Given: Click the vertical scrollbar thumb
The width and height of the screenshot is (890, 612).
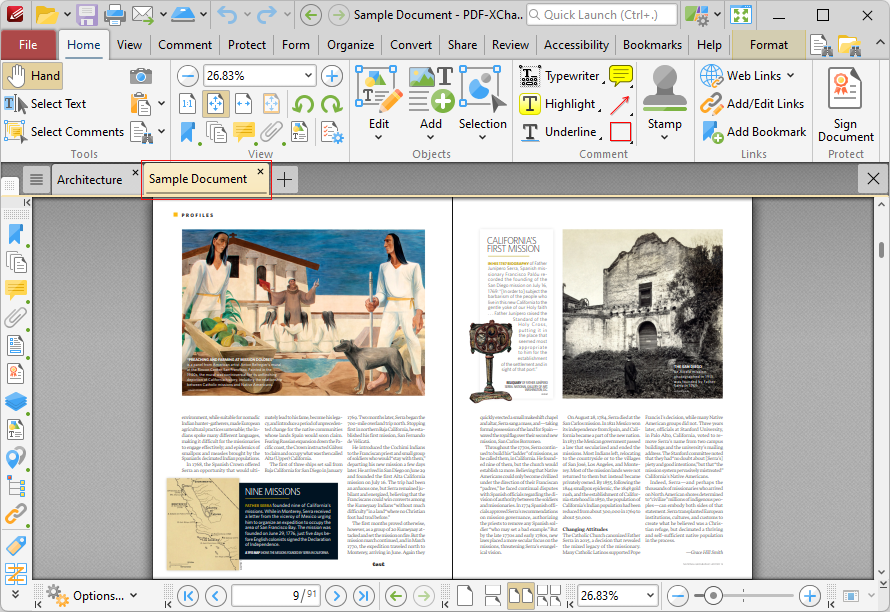Looking at the screenshot, I should point(881,249).
